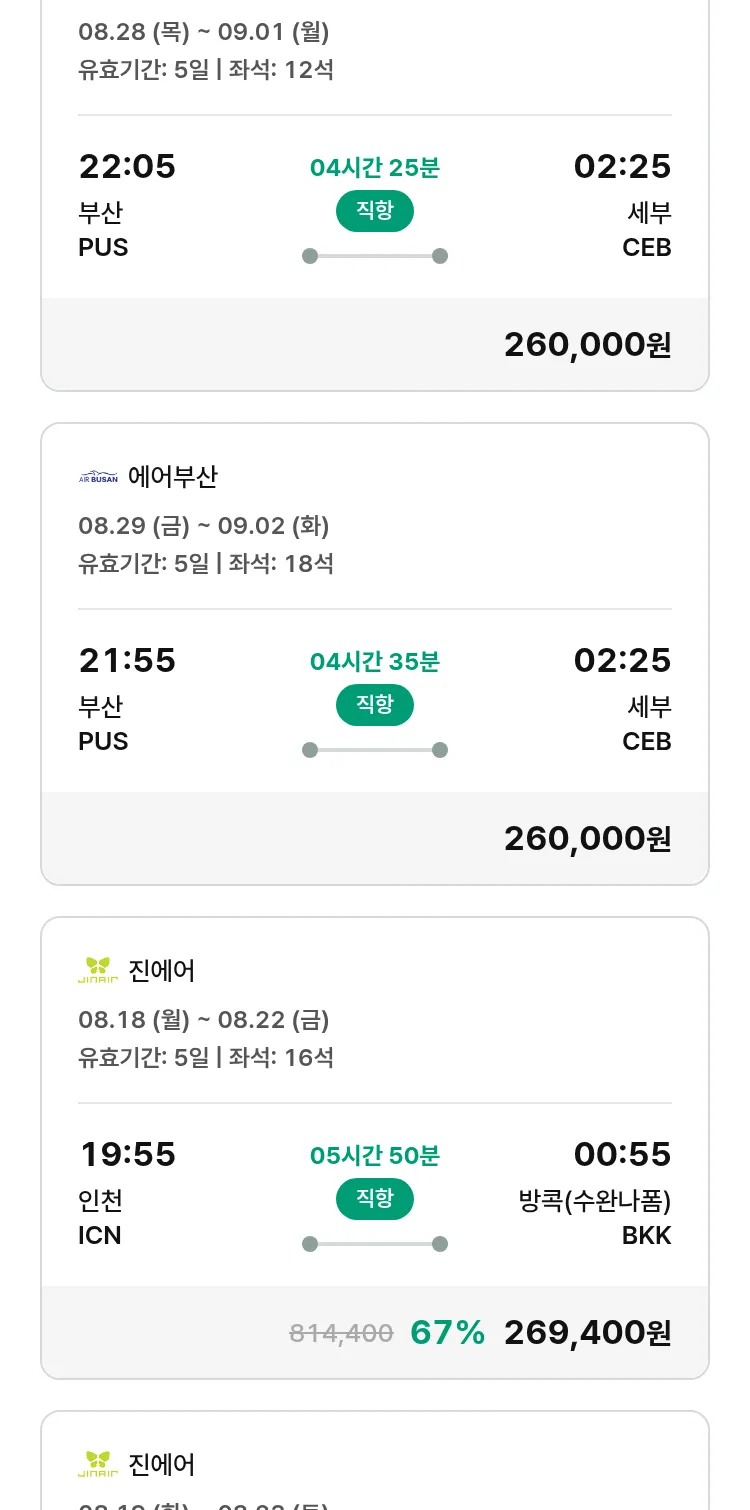Click the 08.29 (금) ~ 09.02 (화) date range

coord(204,526)
